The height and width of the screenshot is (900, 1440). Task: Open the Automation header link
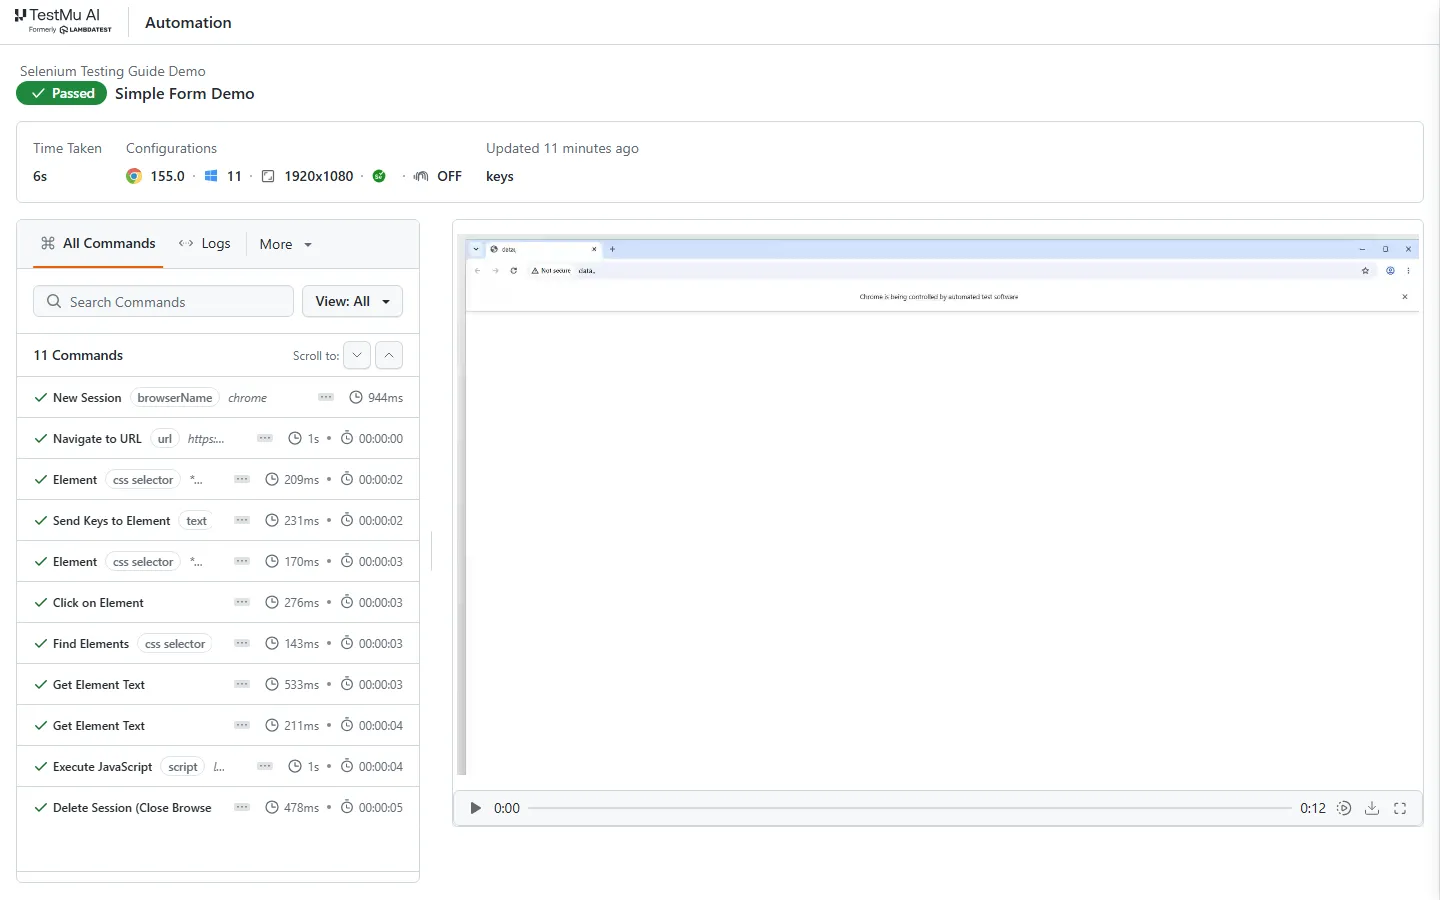pos(188,22)
